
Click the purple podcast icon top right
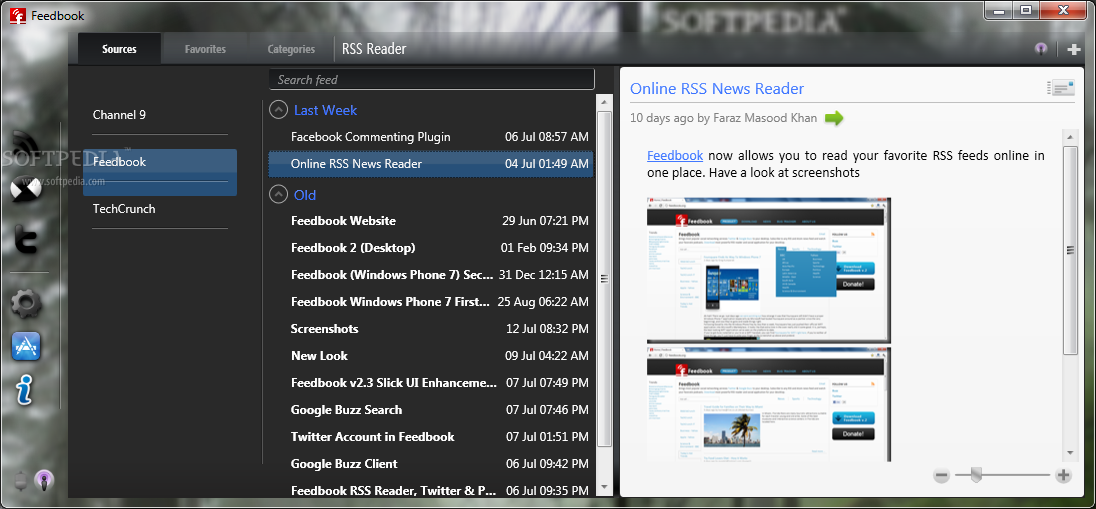(x=1041, y=49)
